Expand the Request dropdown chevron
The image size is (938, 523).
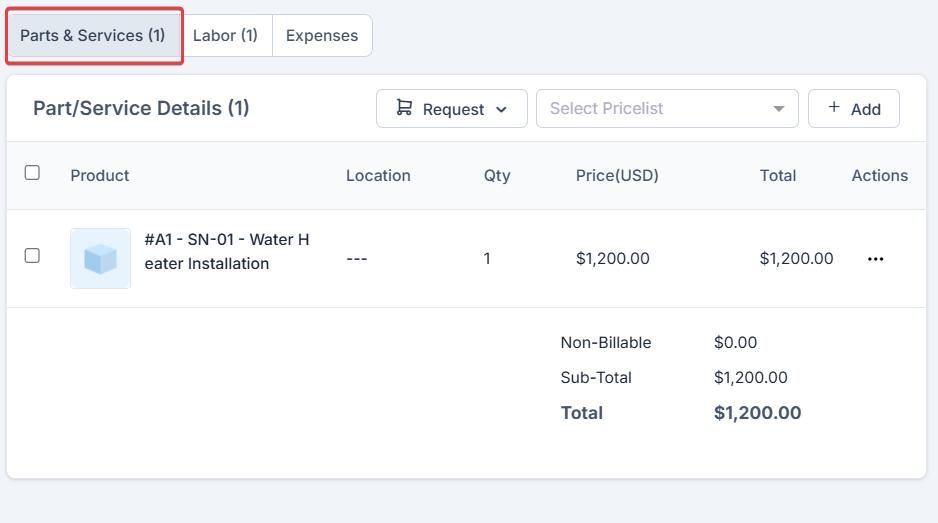(x=502, y=109)
